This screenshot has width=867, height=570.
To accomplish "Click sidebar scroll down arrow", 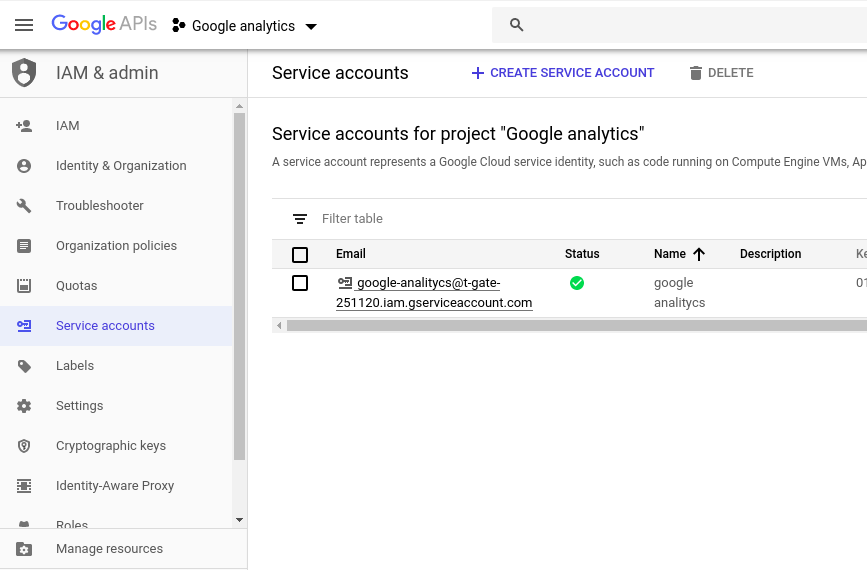I will tap(239, 520).
